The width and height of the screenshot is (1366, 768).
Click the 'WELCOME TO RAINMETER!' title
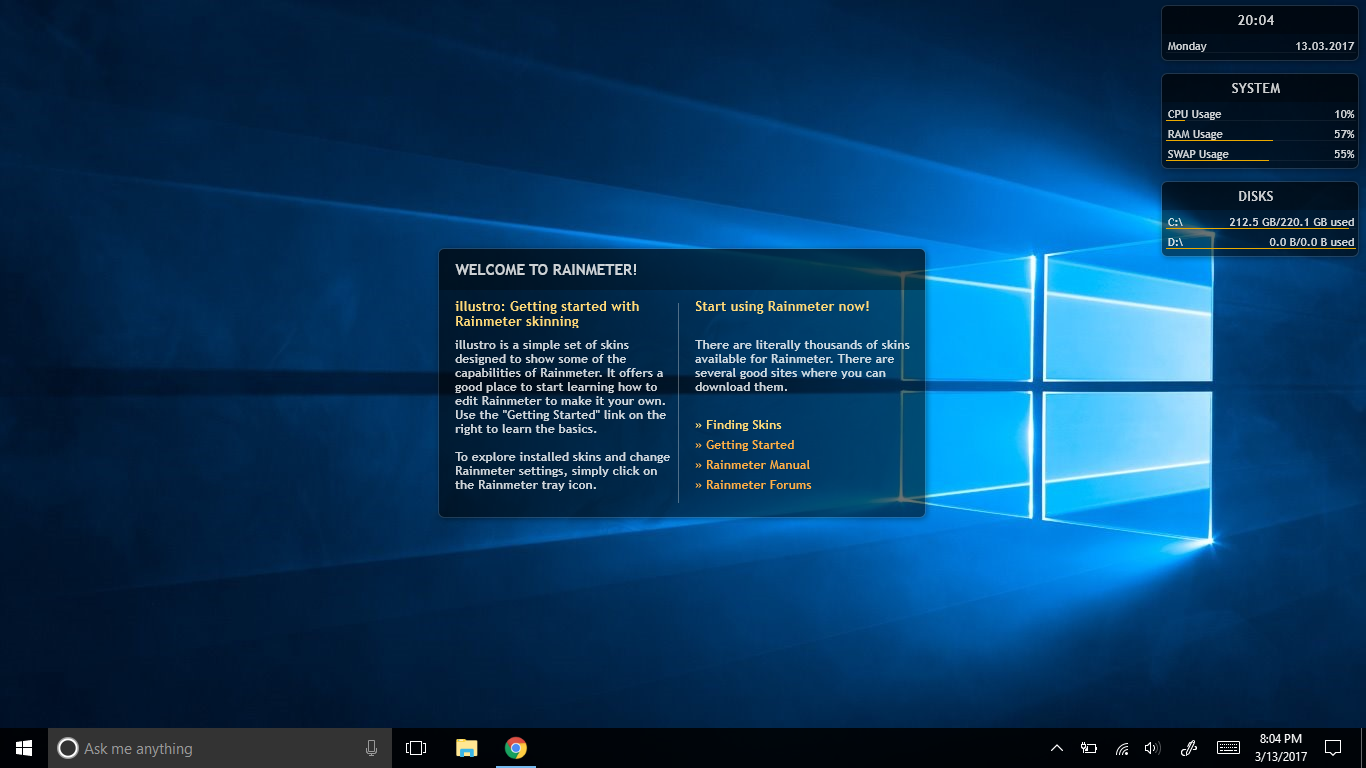[546, 270]
